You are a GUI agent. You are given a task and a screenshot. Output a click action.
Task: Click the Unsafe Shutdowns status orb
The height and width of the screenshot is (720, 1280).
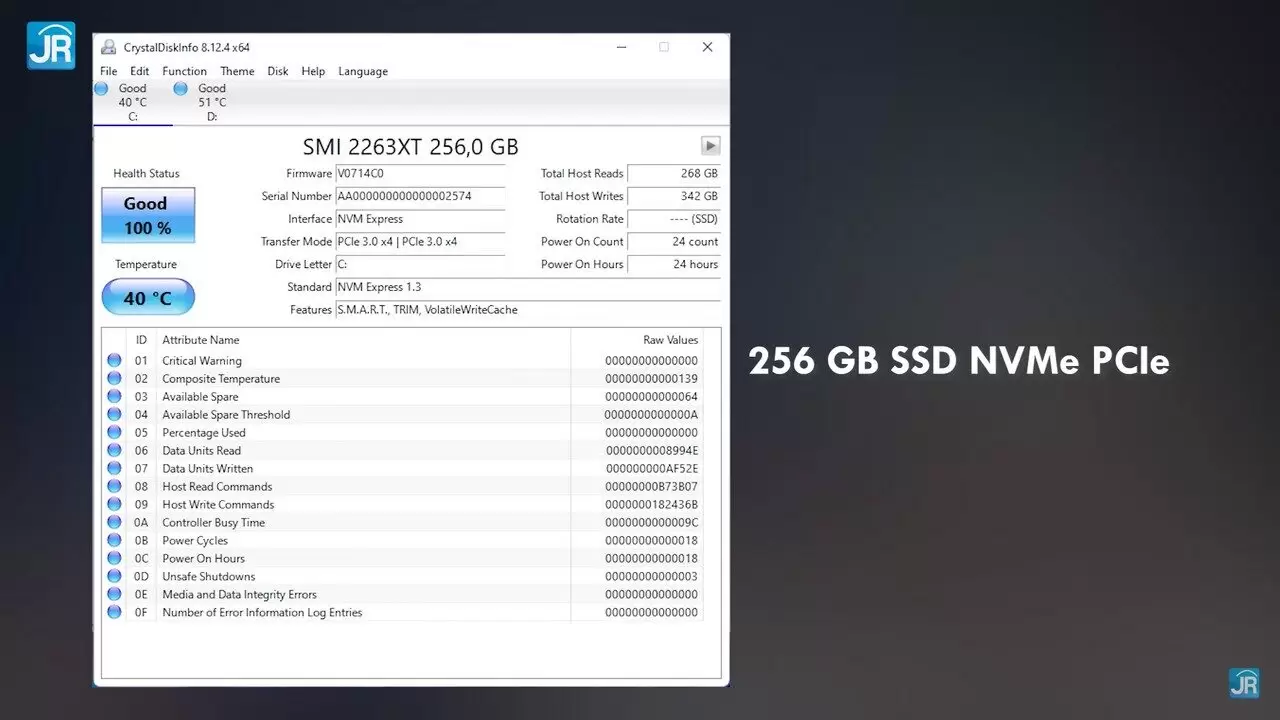(x=114, y=577)
